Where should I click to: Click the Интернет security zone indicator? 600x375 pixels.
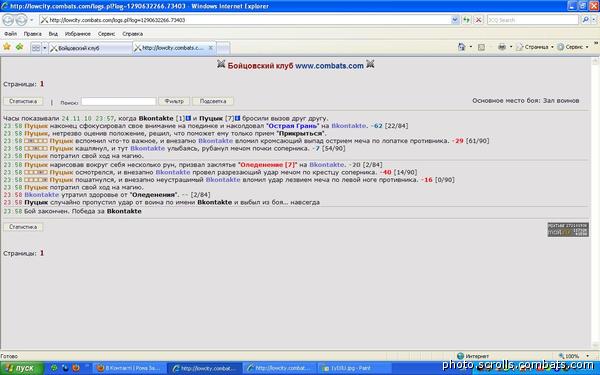[473, 356]
